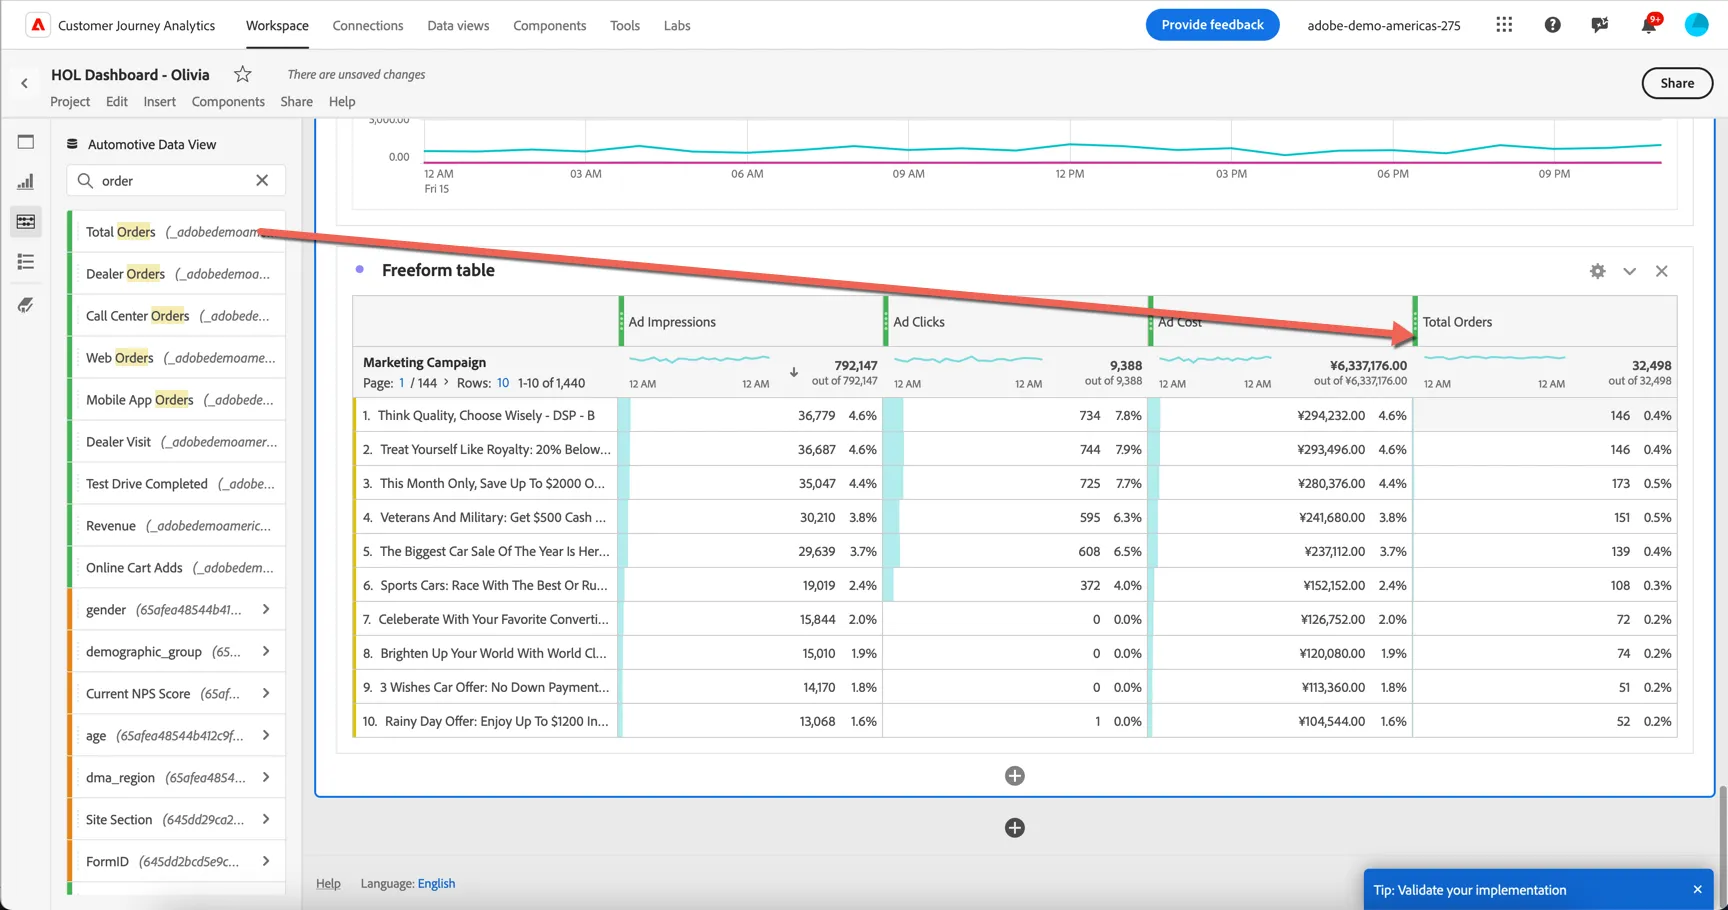Go back with the left arrow
The image size is (1728, 910).
click(24, 84)
